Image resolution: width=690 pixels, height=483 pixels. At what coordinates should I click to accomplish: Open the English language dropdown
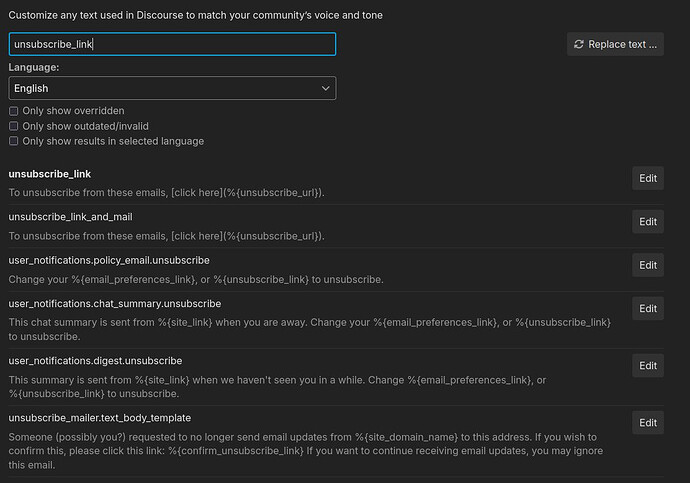[172, 88]
